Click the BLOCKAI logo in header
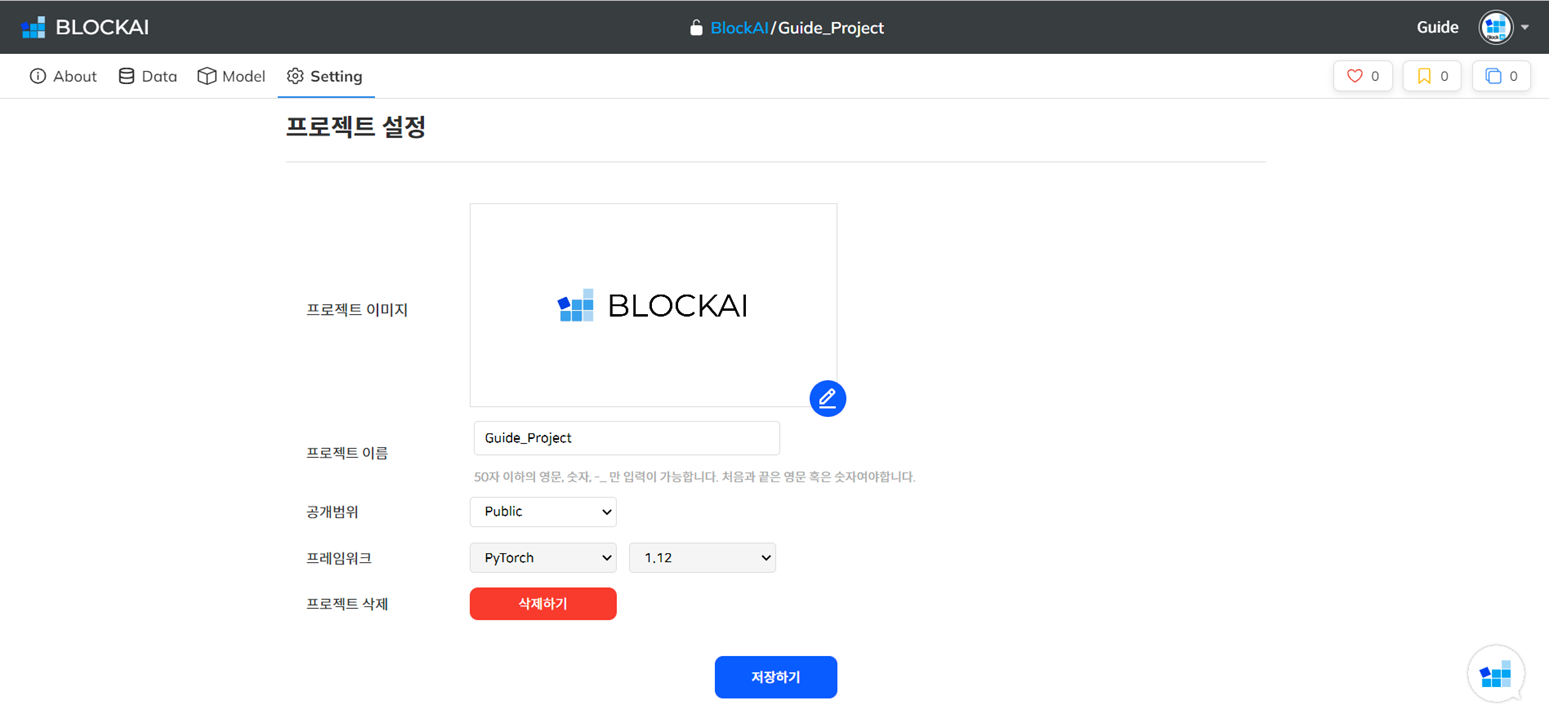Image resolution: width=1549 pixels, height=727 pixels. coord(85,27)
